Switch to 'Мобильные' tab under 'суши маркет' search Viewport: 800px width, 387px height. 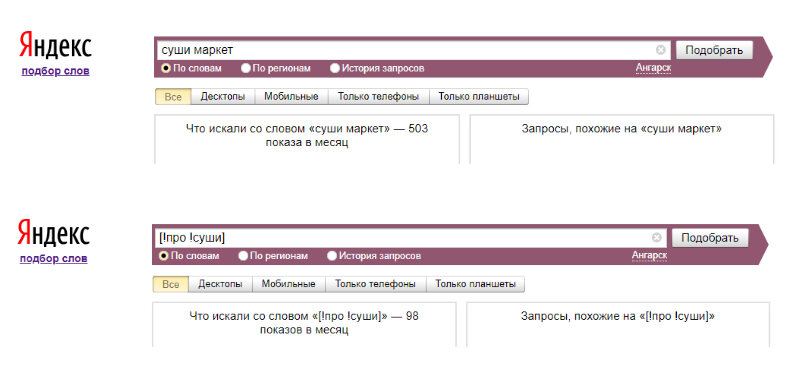coord(291,96)
